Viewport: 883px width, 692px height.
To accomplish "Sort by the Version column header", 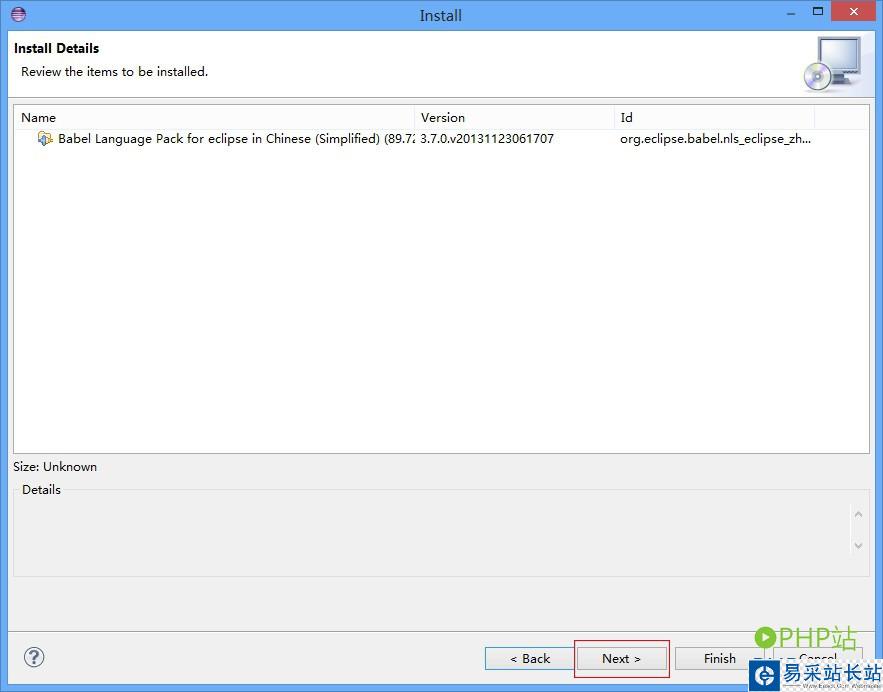I will tap(515, 118).
